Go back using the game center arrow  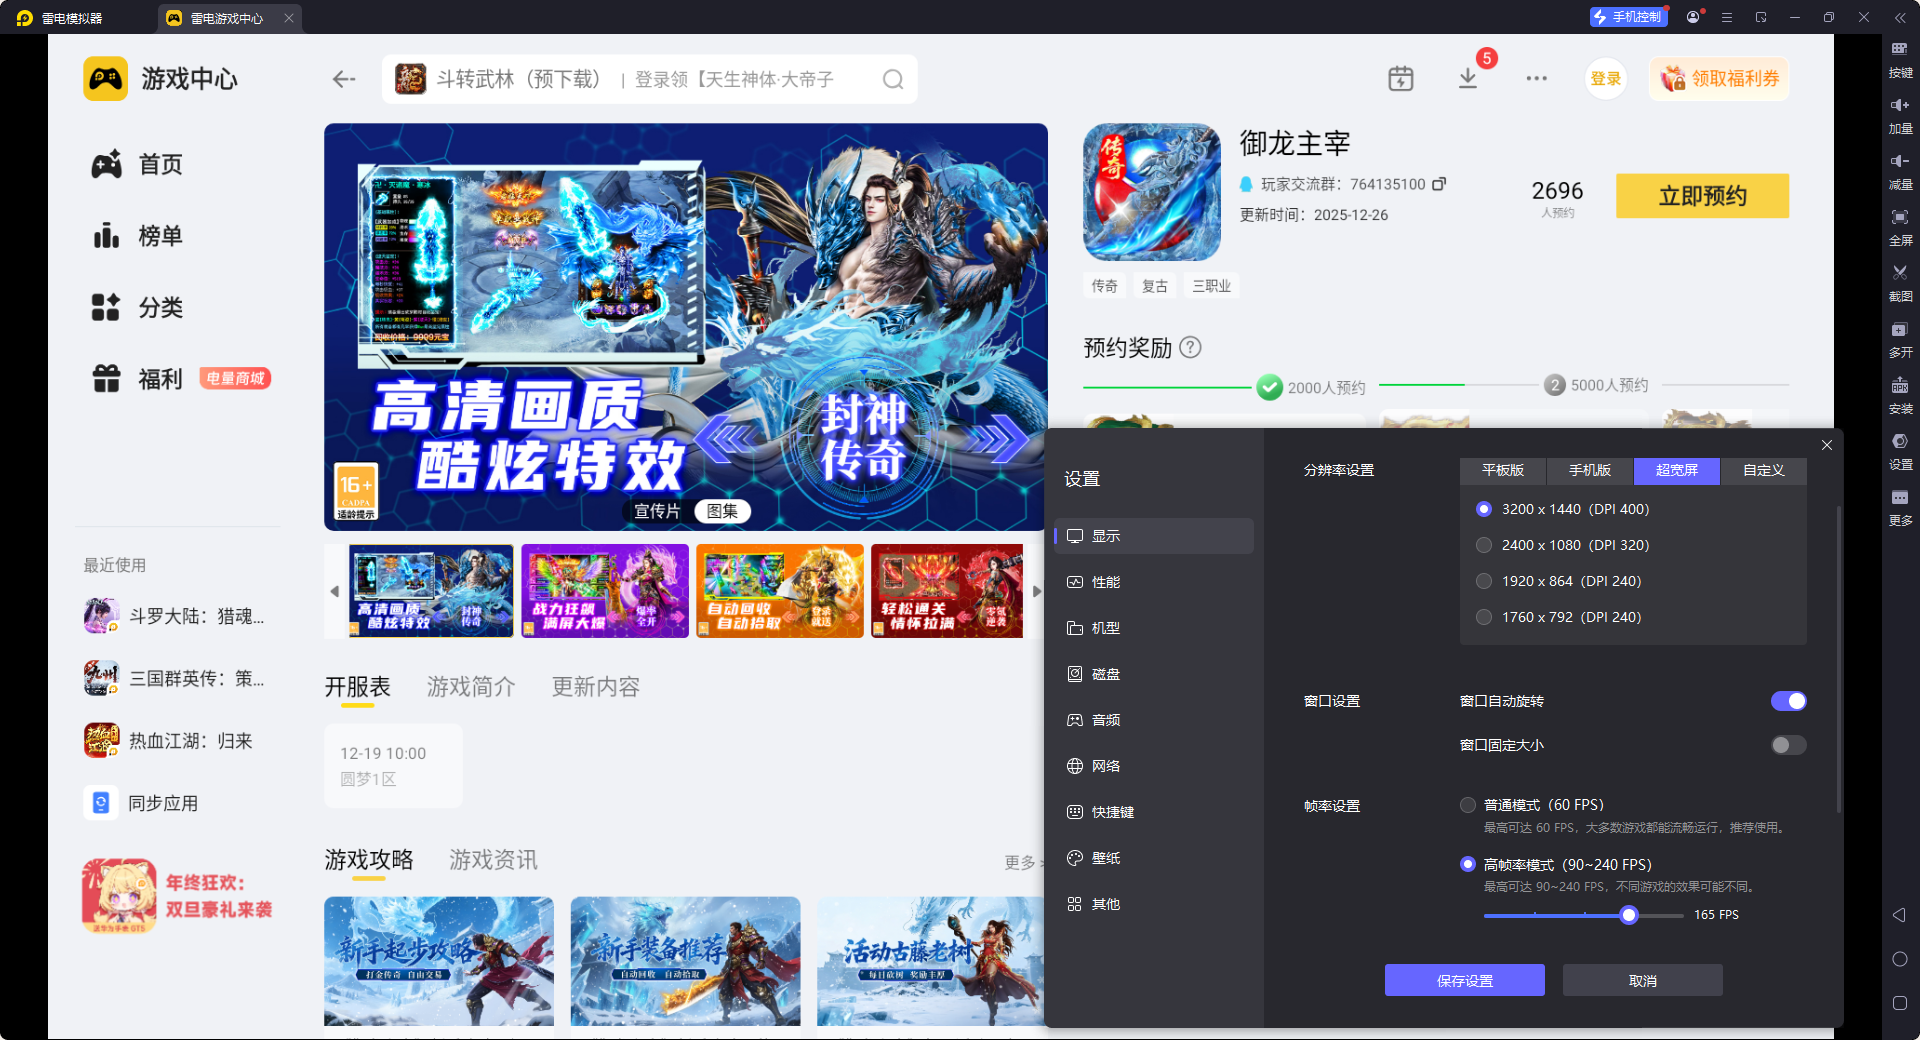[344, 79]
